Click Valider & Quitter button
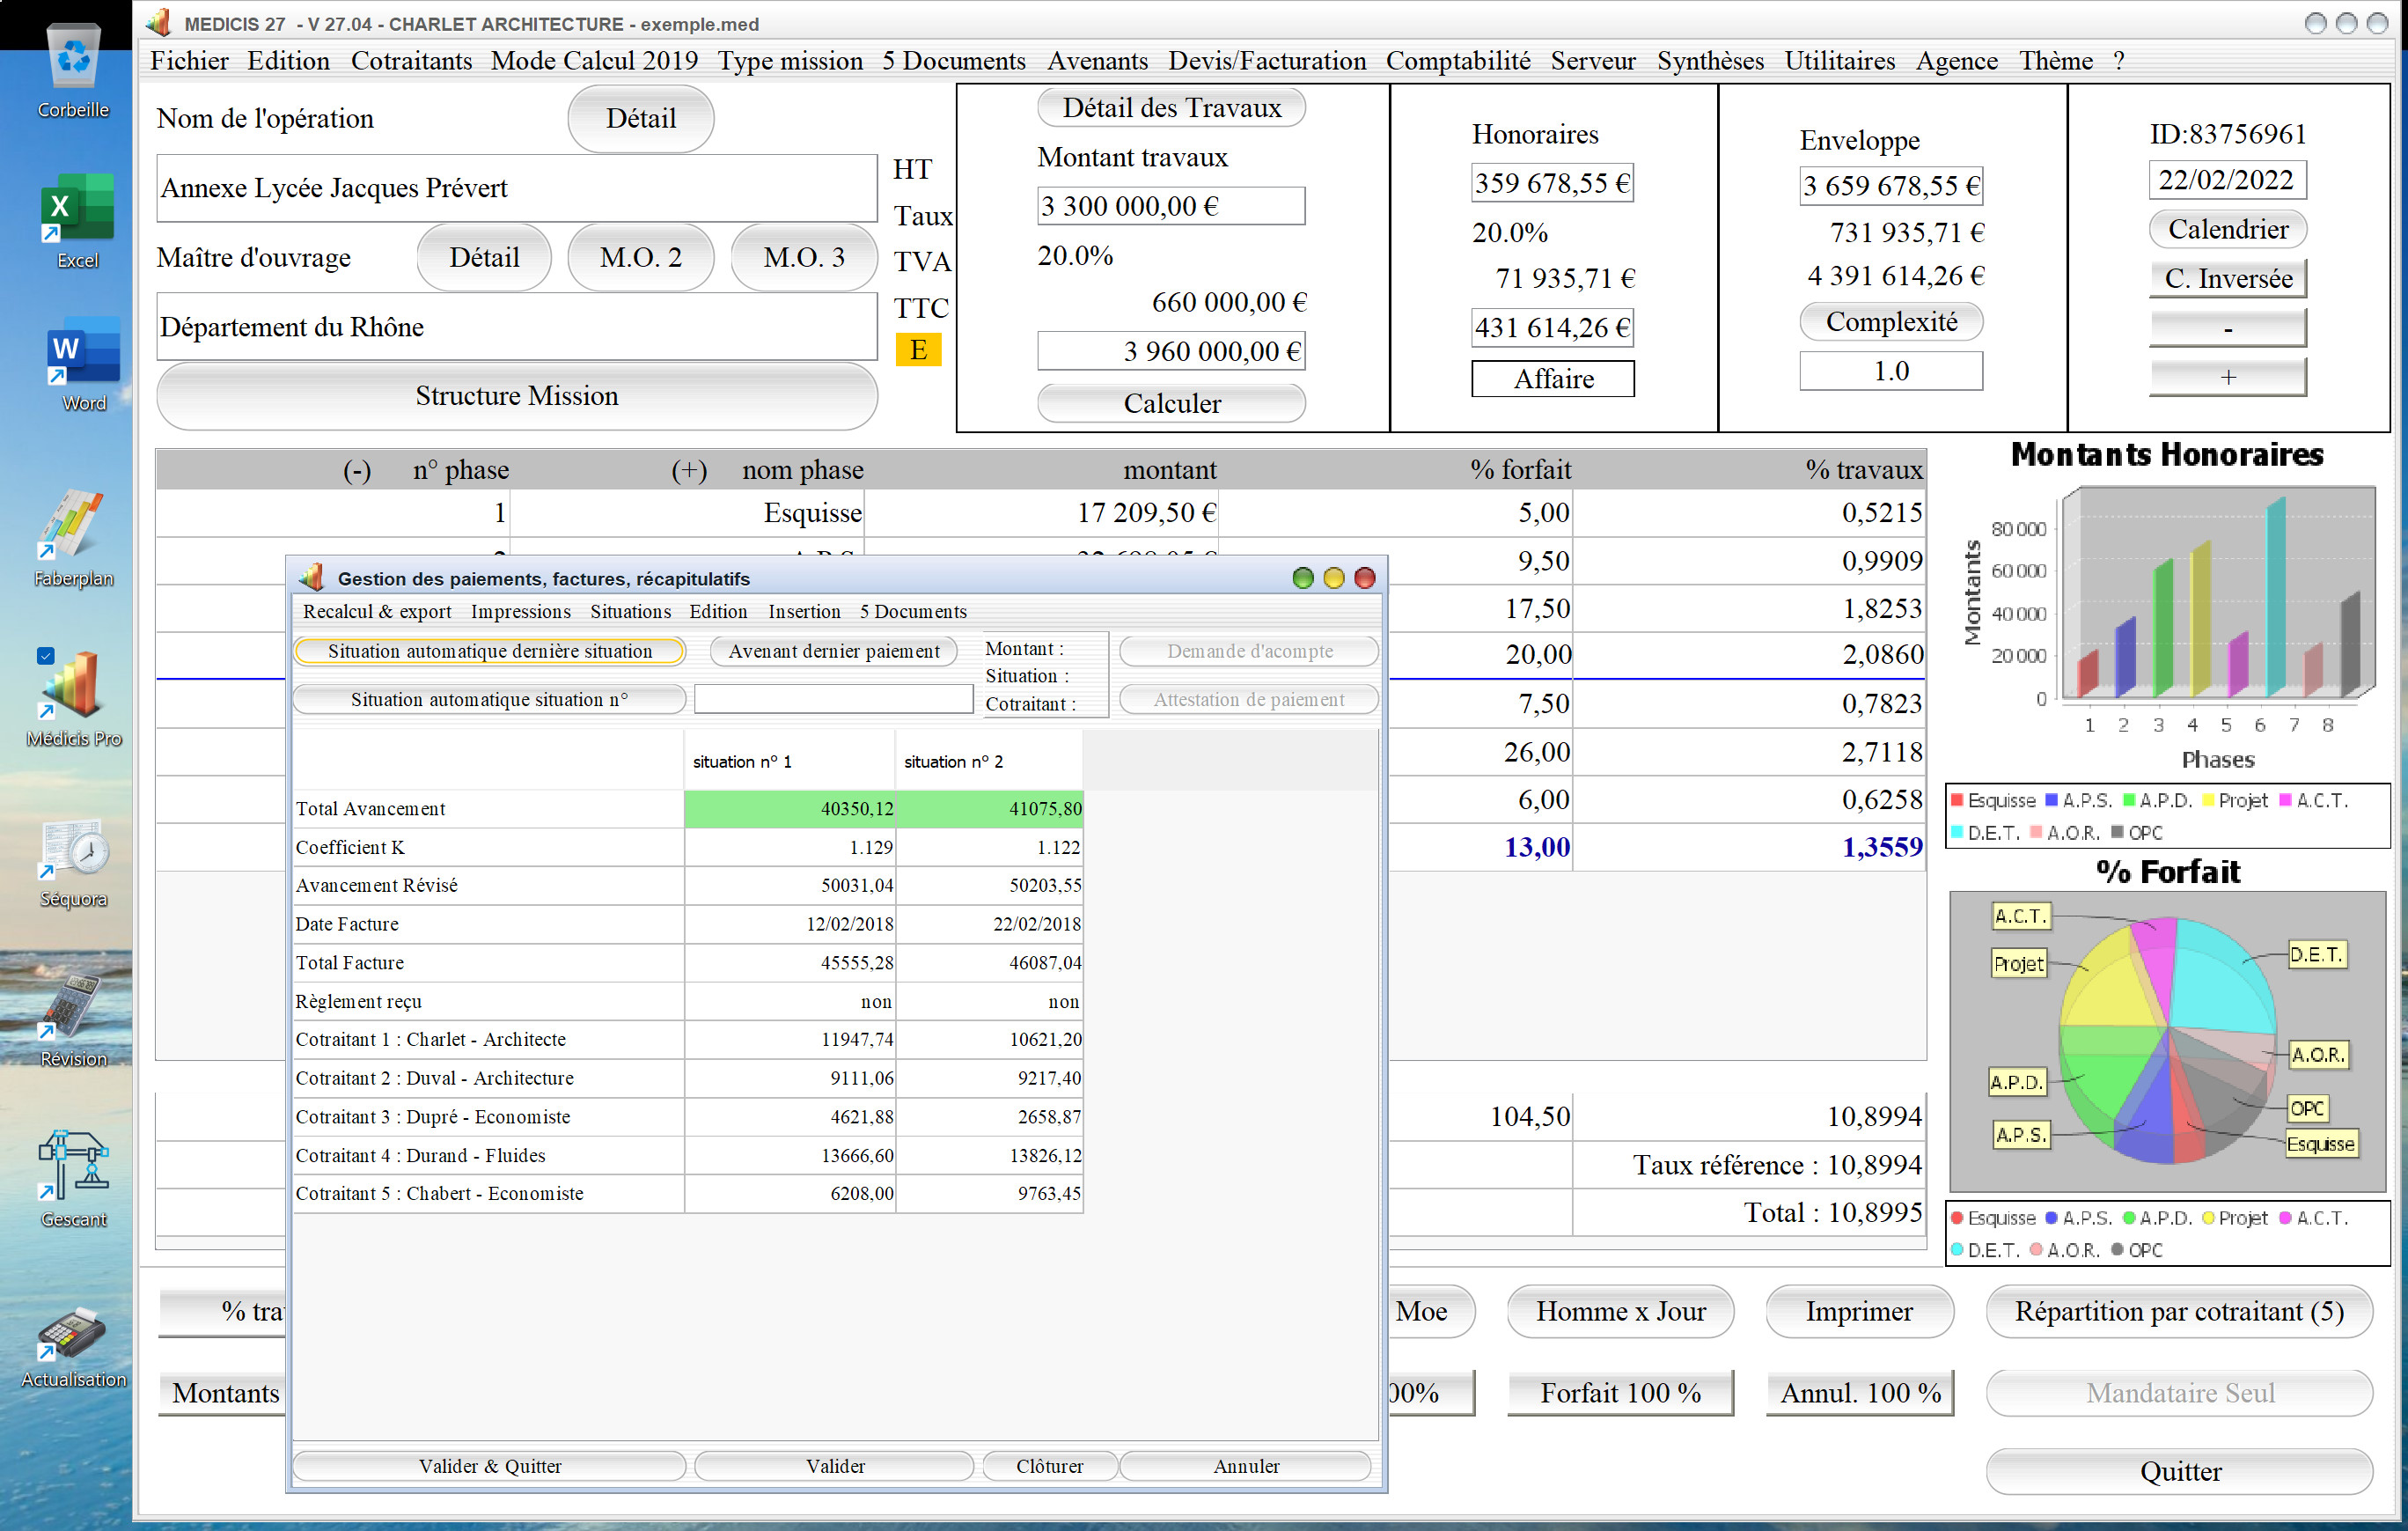 coord(489,1466)
